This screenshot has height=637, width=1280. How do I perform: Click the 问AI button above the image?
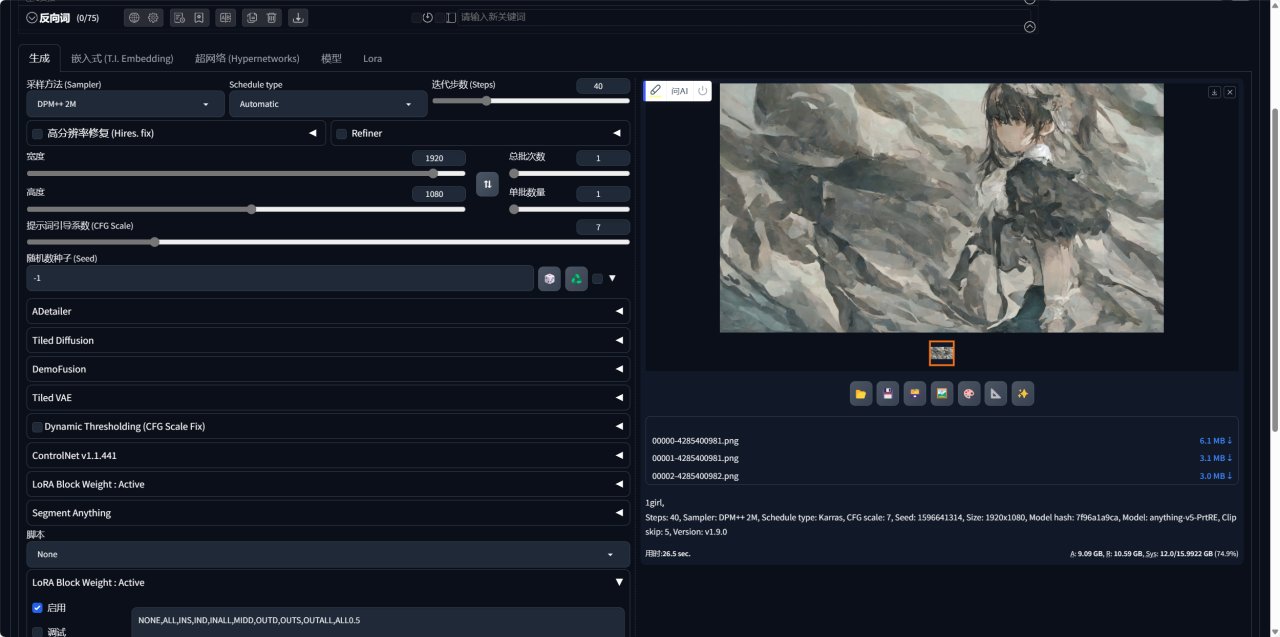[x=679, y=91]
